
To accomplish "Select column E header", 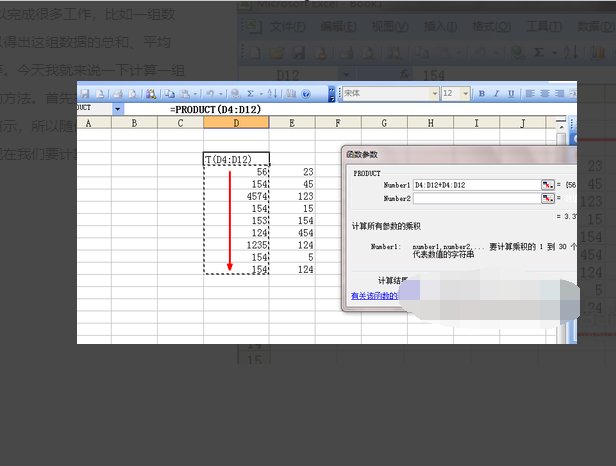I will [x=292, y=123].
